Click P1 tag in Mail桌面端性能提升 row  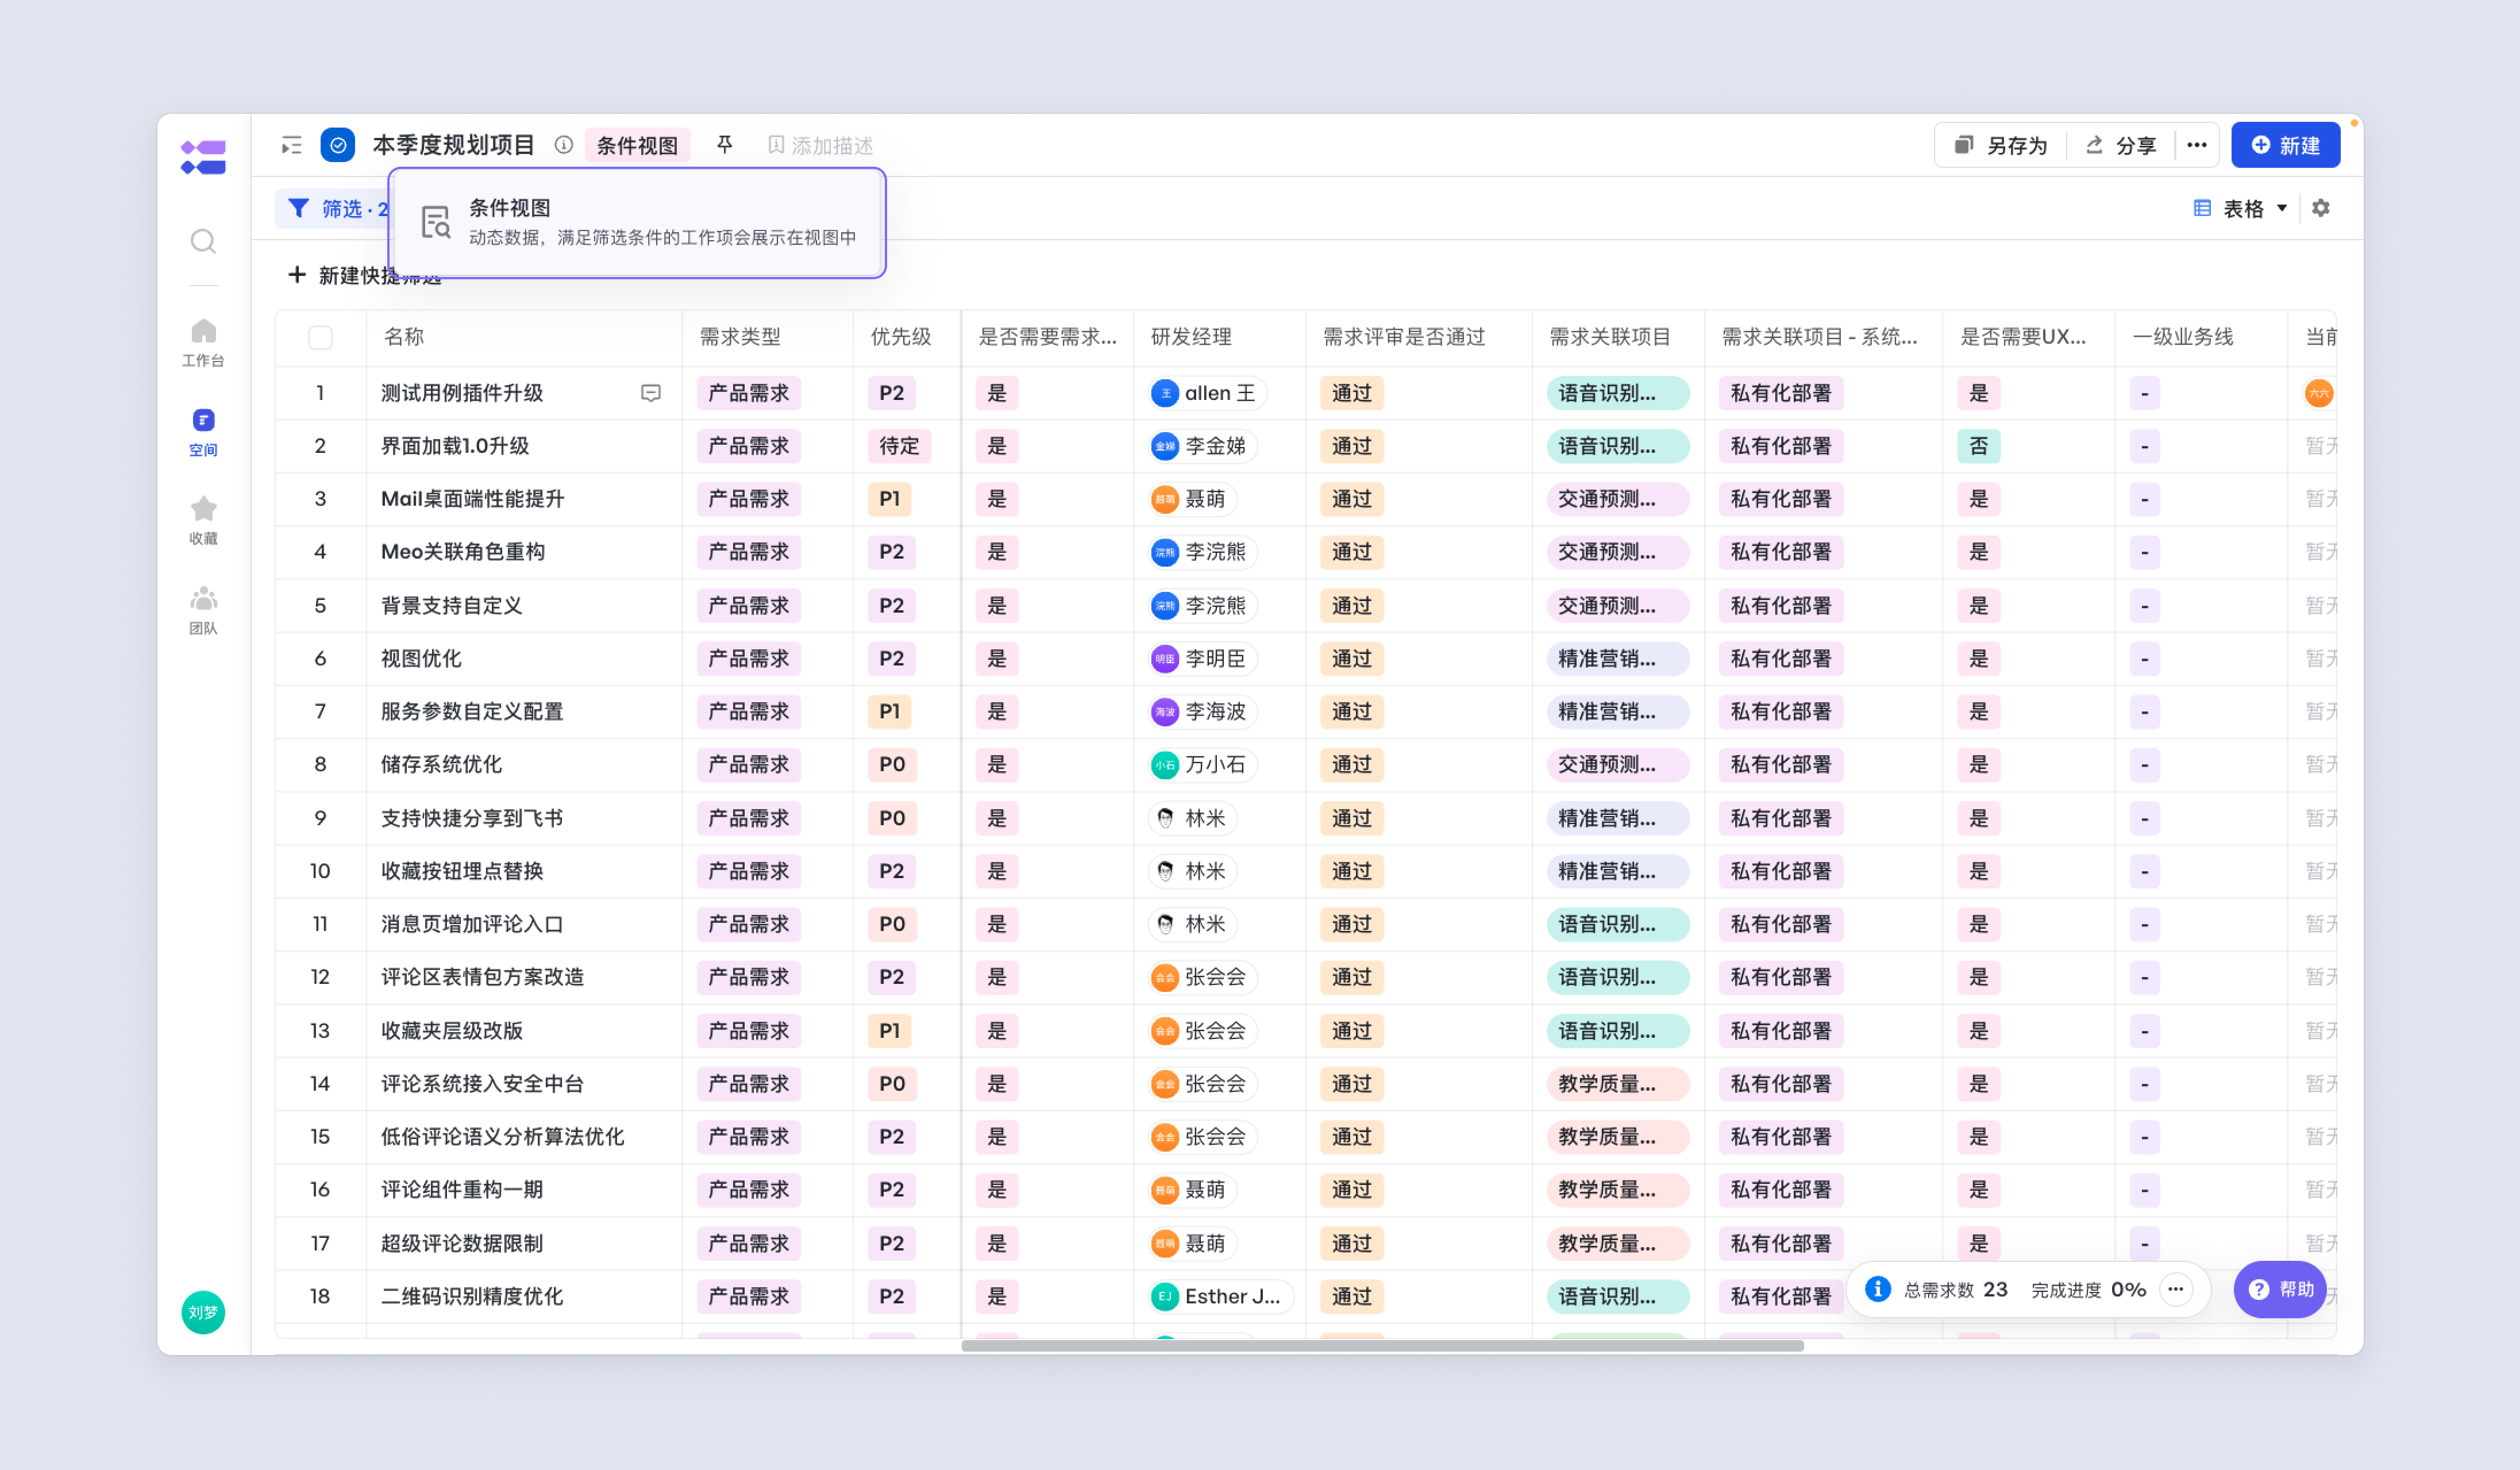click(889, 499)
